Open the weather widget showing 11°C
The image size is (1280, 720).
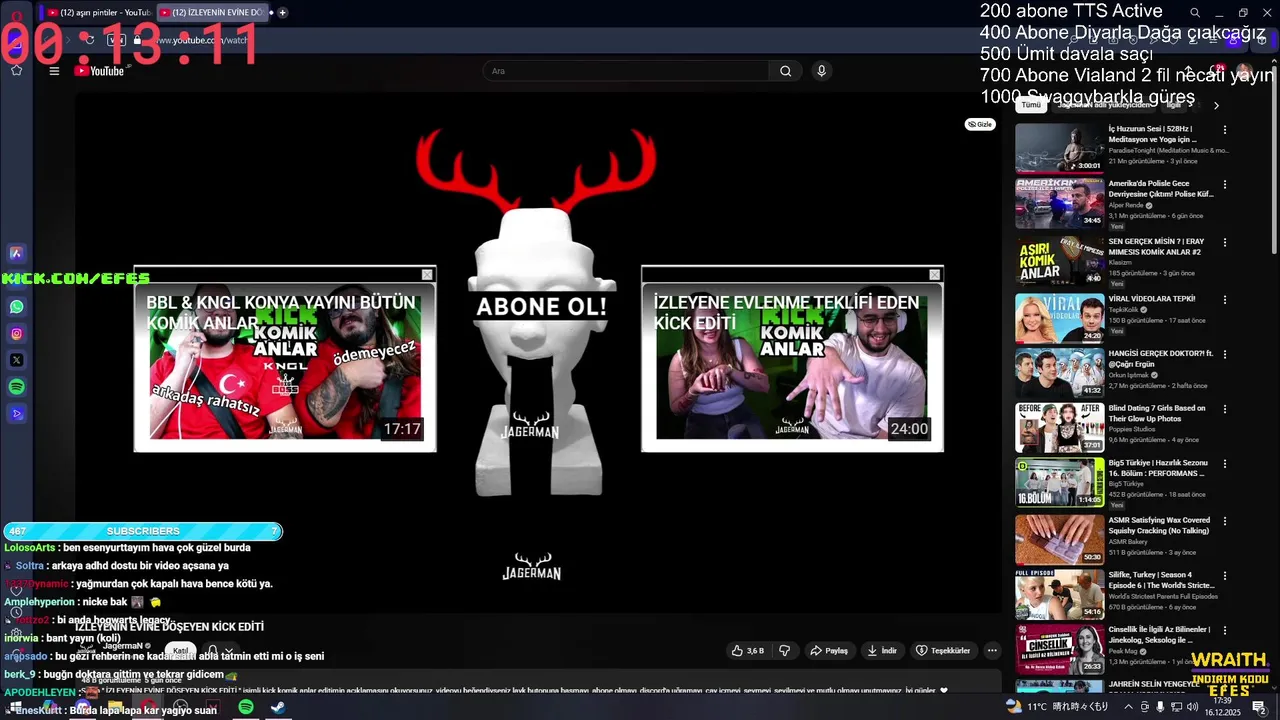[1056, 706]
